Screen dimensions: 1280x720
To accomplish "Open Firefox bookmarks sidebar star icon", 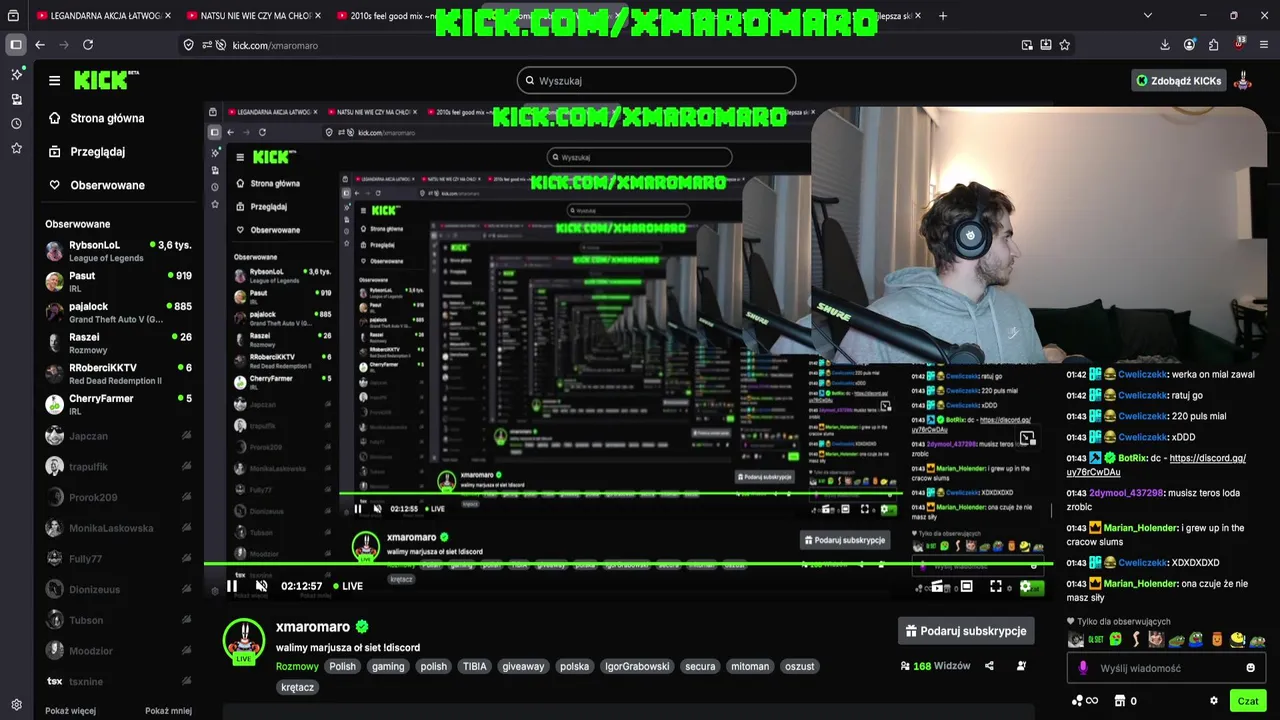I will [x=16, y=148].
